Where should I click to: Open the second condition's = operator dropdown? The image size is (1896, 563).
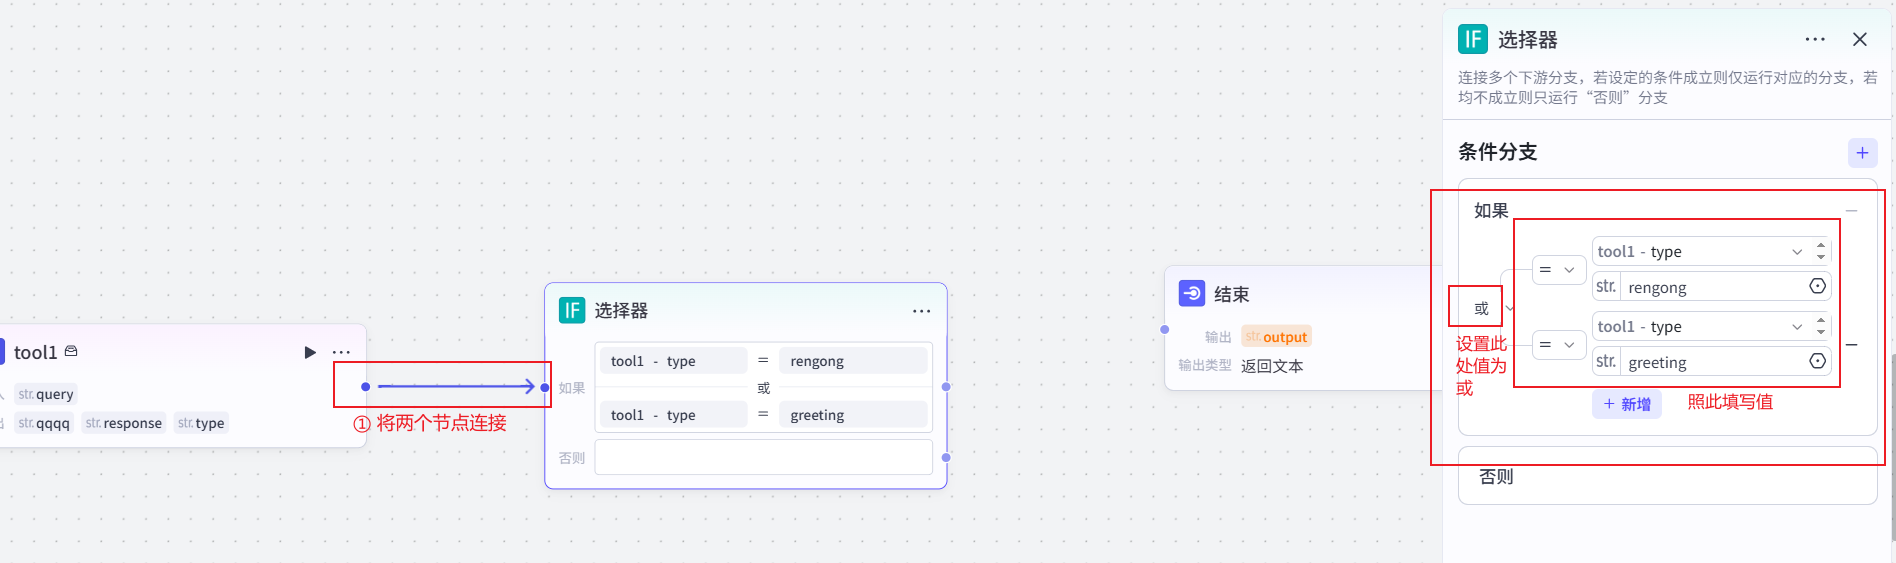1558,345
